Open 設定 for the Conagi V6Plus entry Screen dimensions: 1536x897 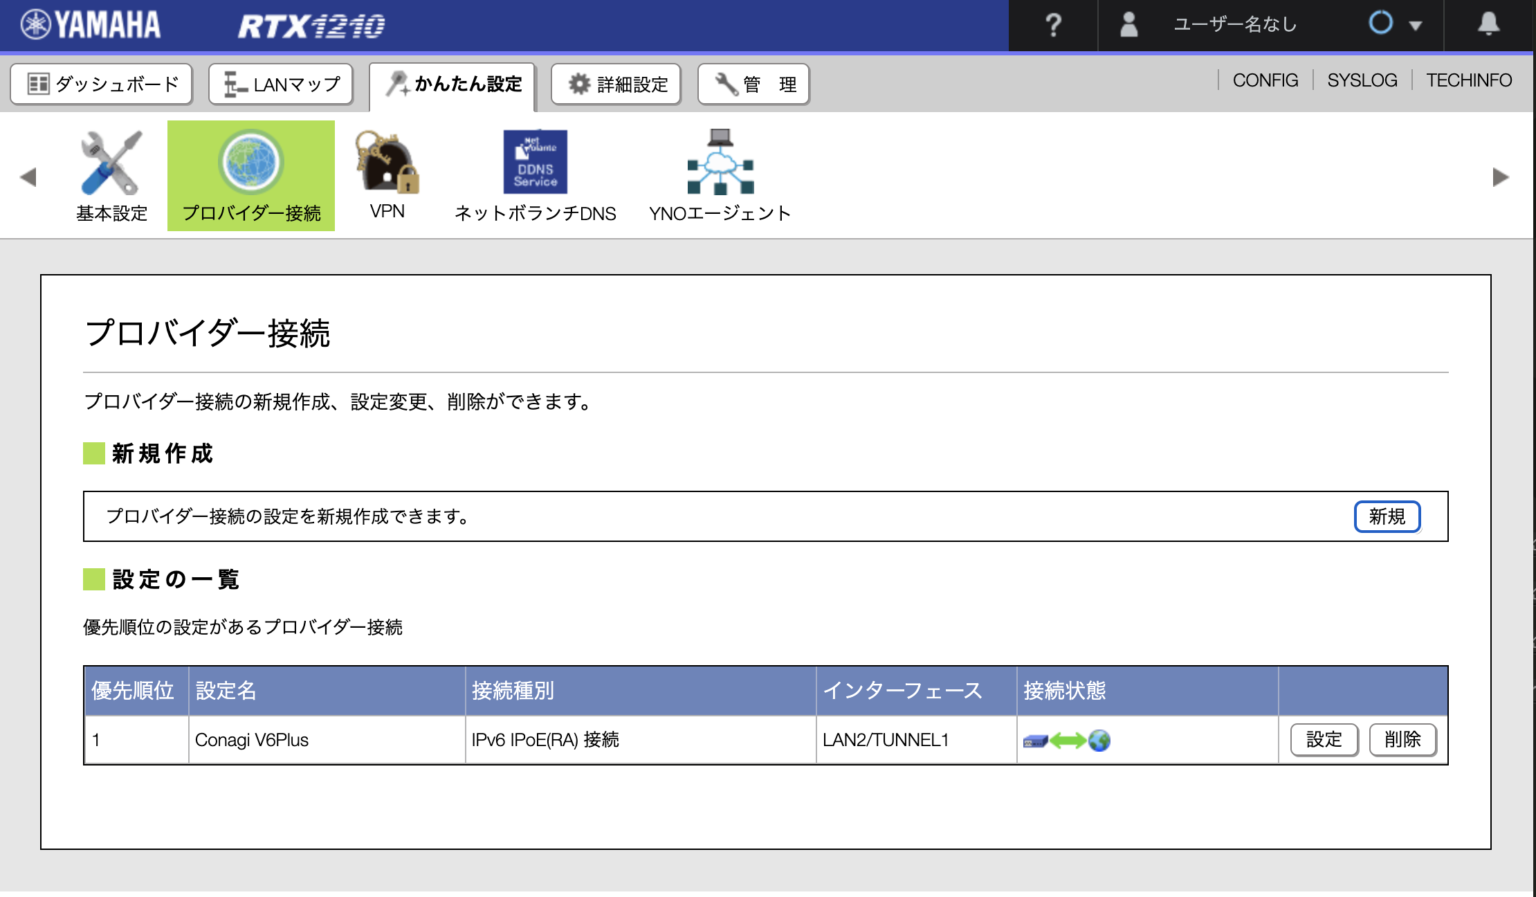(x=1323, y=740)
